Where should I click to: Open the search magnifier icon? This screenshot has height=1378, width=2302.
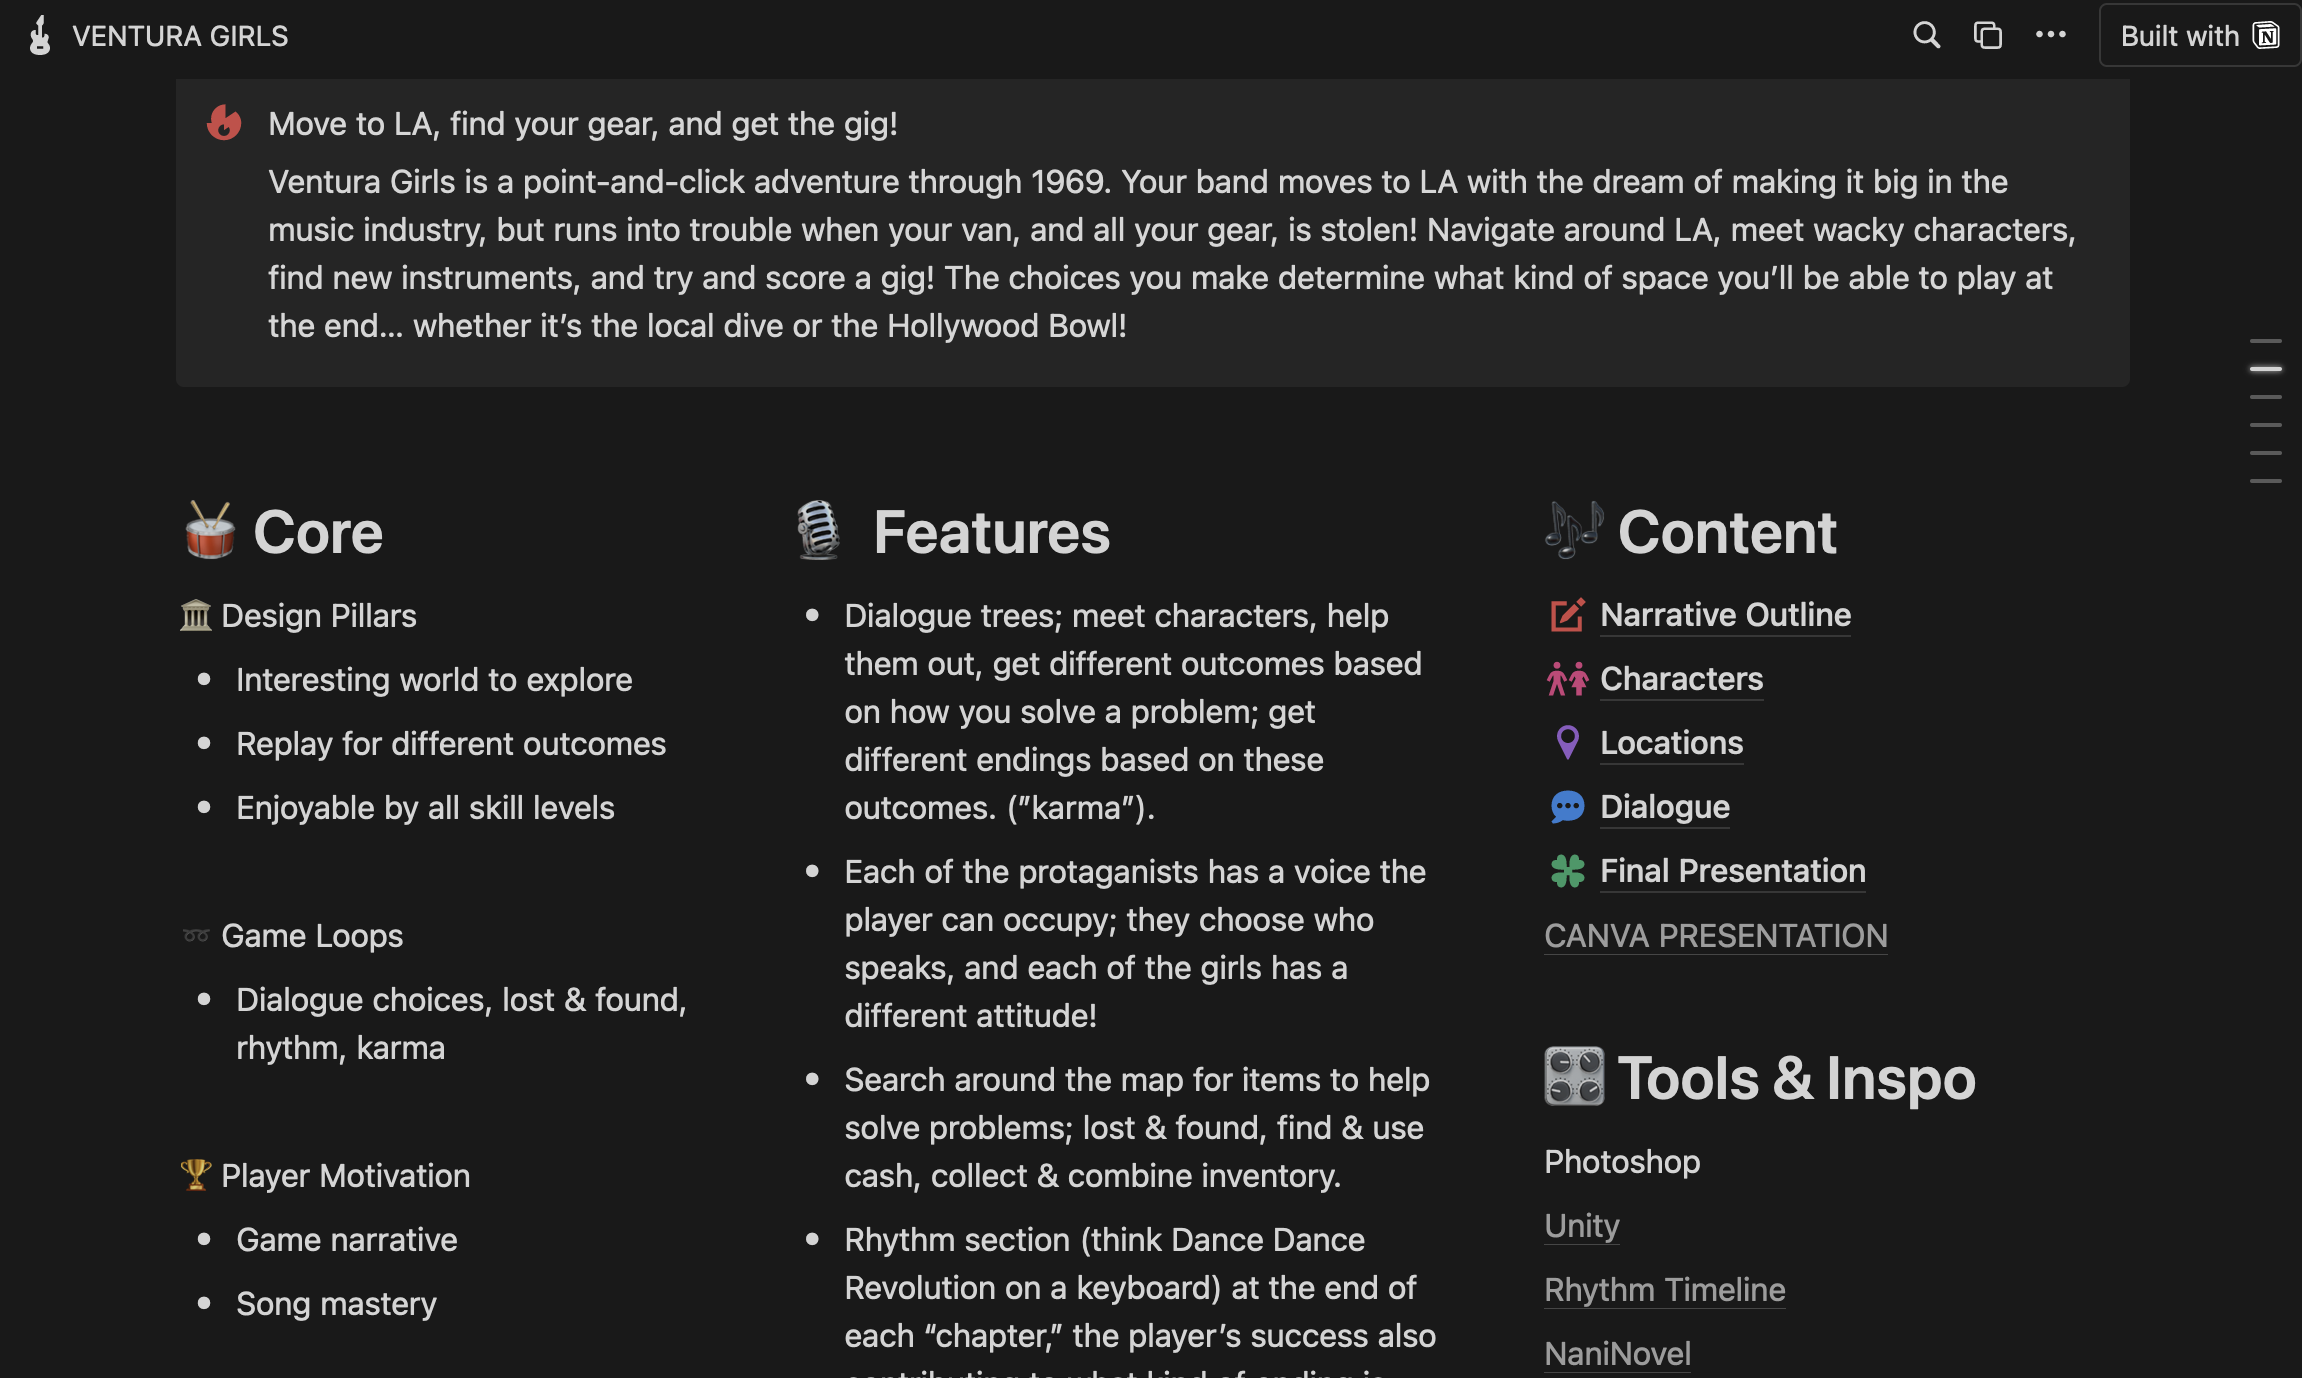(x=1926, y=36)
